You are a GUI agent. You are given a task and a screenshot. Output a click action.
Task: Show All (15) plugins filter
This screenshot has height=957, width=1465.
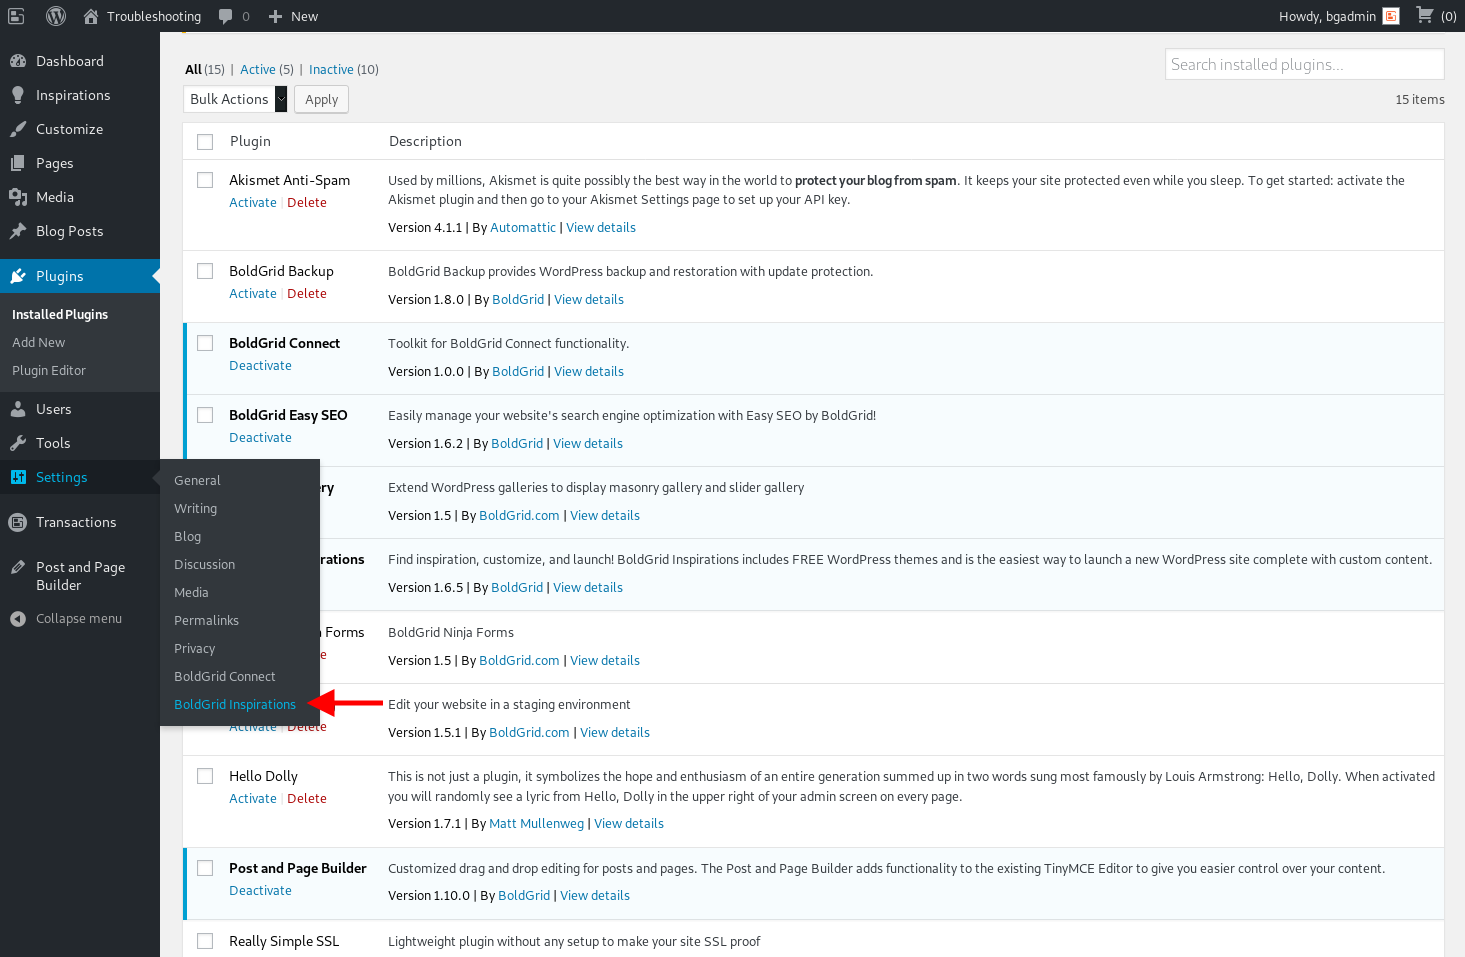point(205,69)
